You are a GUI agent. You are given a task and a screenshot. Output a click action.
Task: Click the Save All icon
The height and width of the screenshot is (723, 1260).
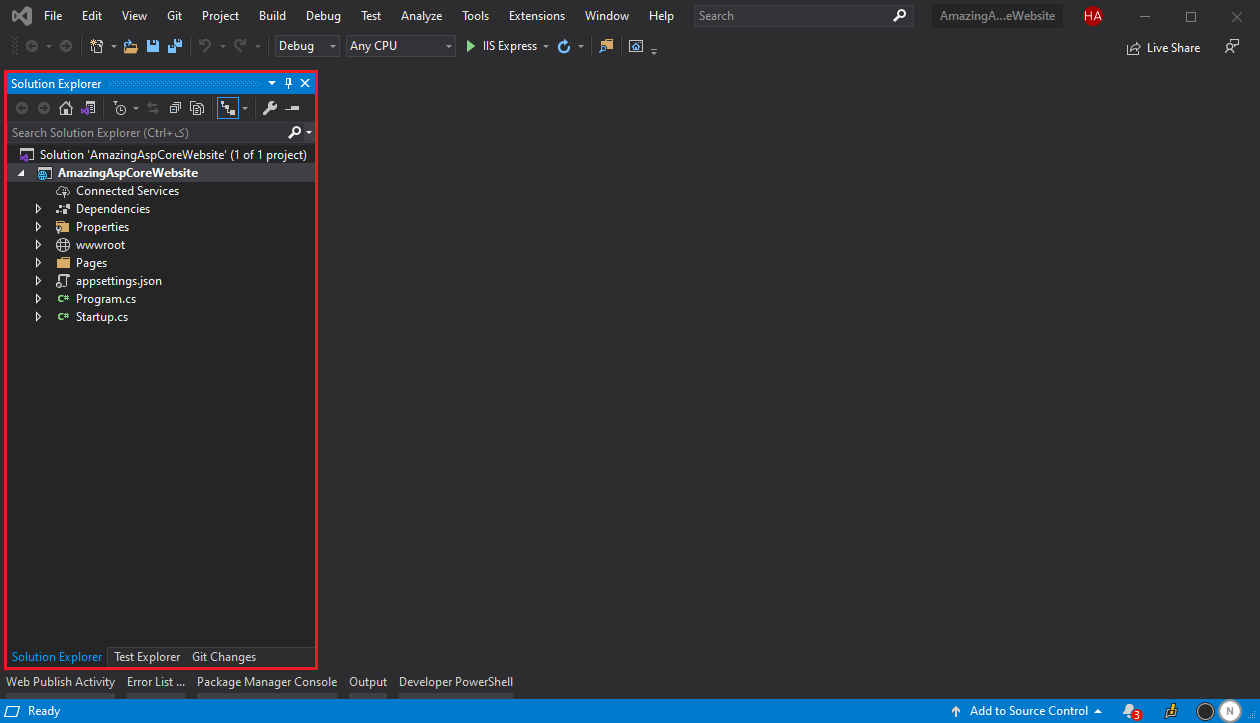[175, 46]
